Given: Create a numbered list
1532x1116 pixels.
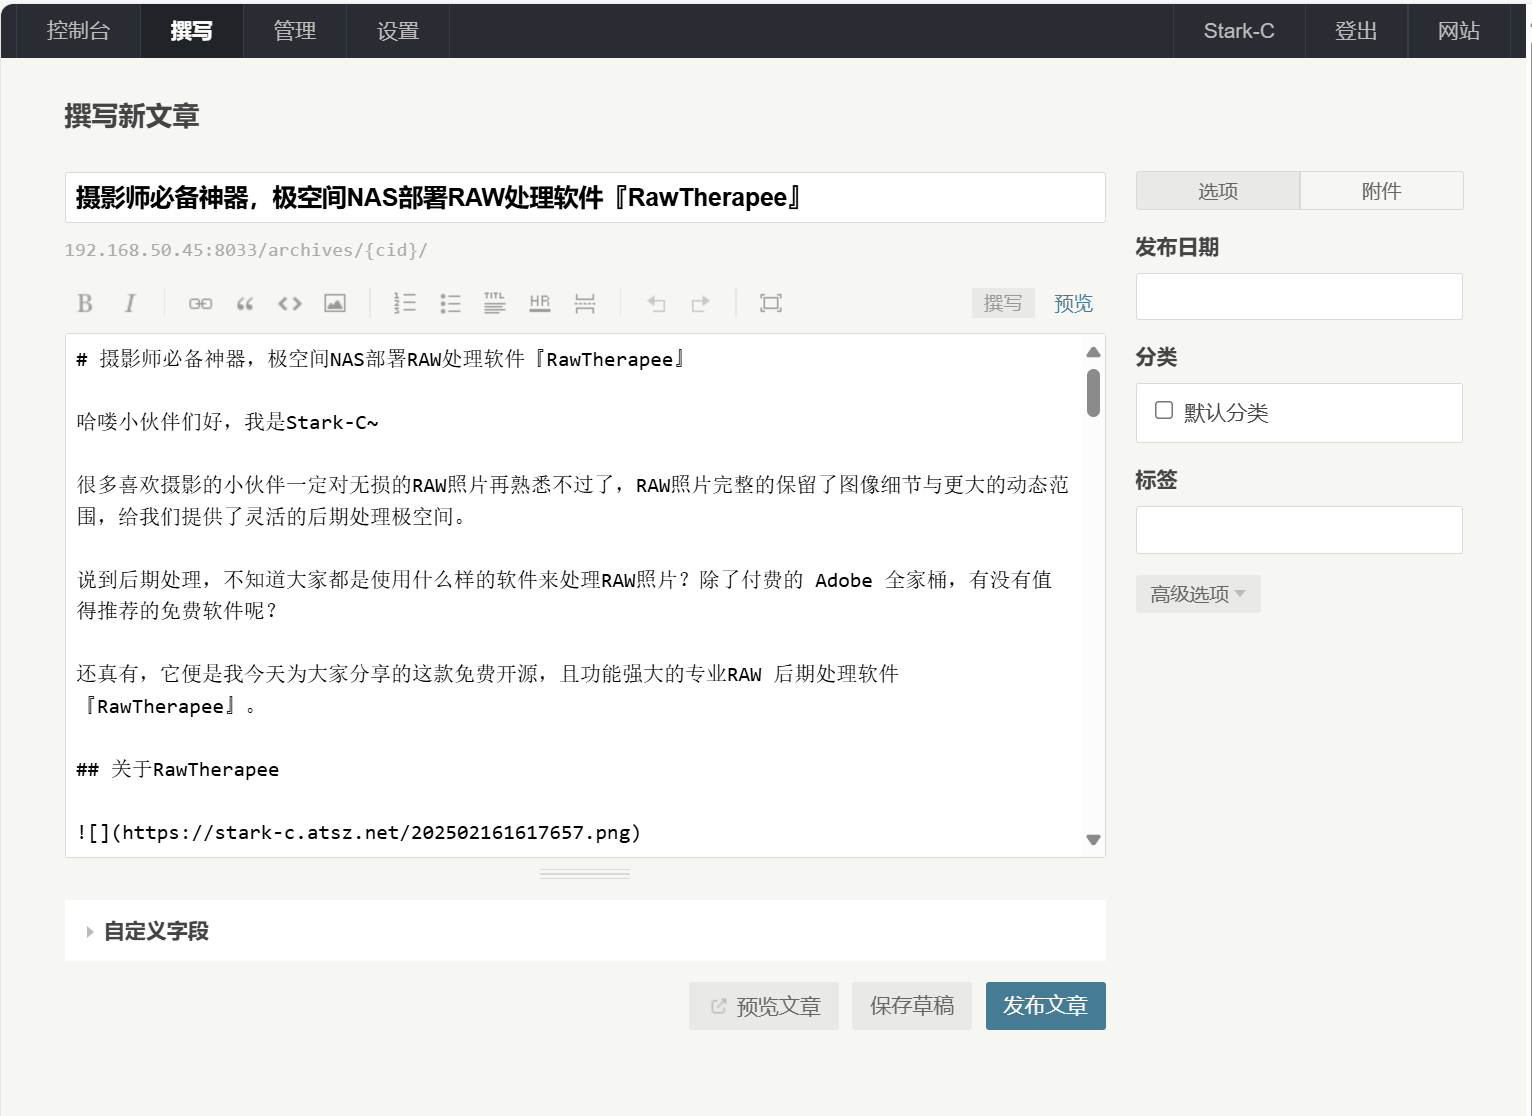Looking at the screenshot, I should point(405,303).
